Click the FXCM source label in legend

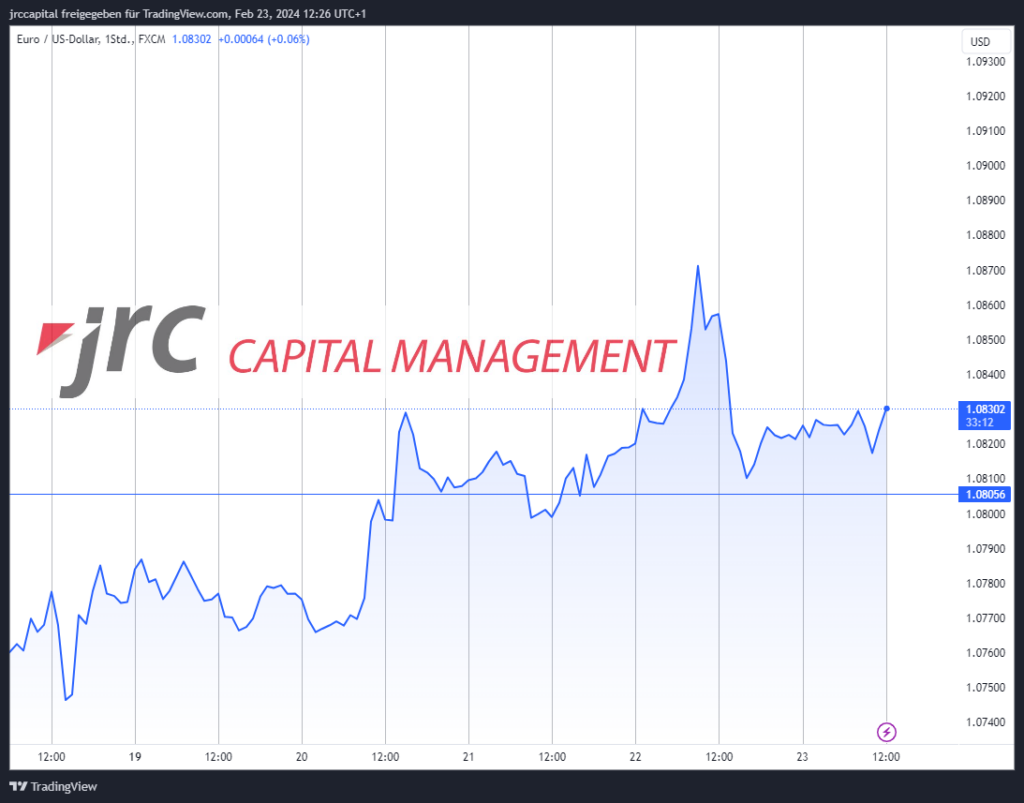[152, 39]
